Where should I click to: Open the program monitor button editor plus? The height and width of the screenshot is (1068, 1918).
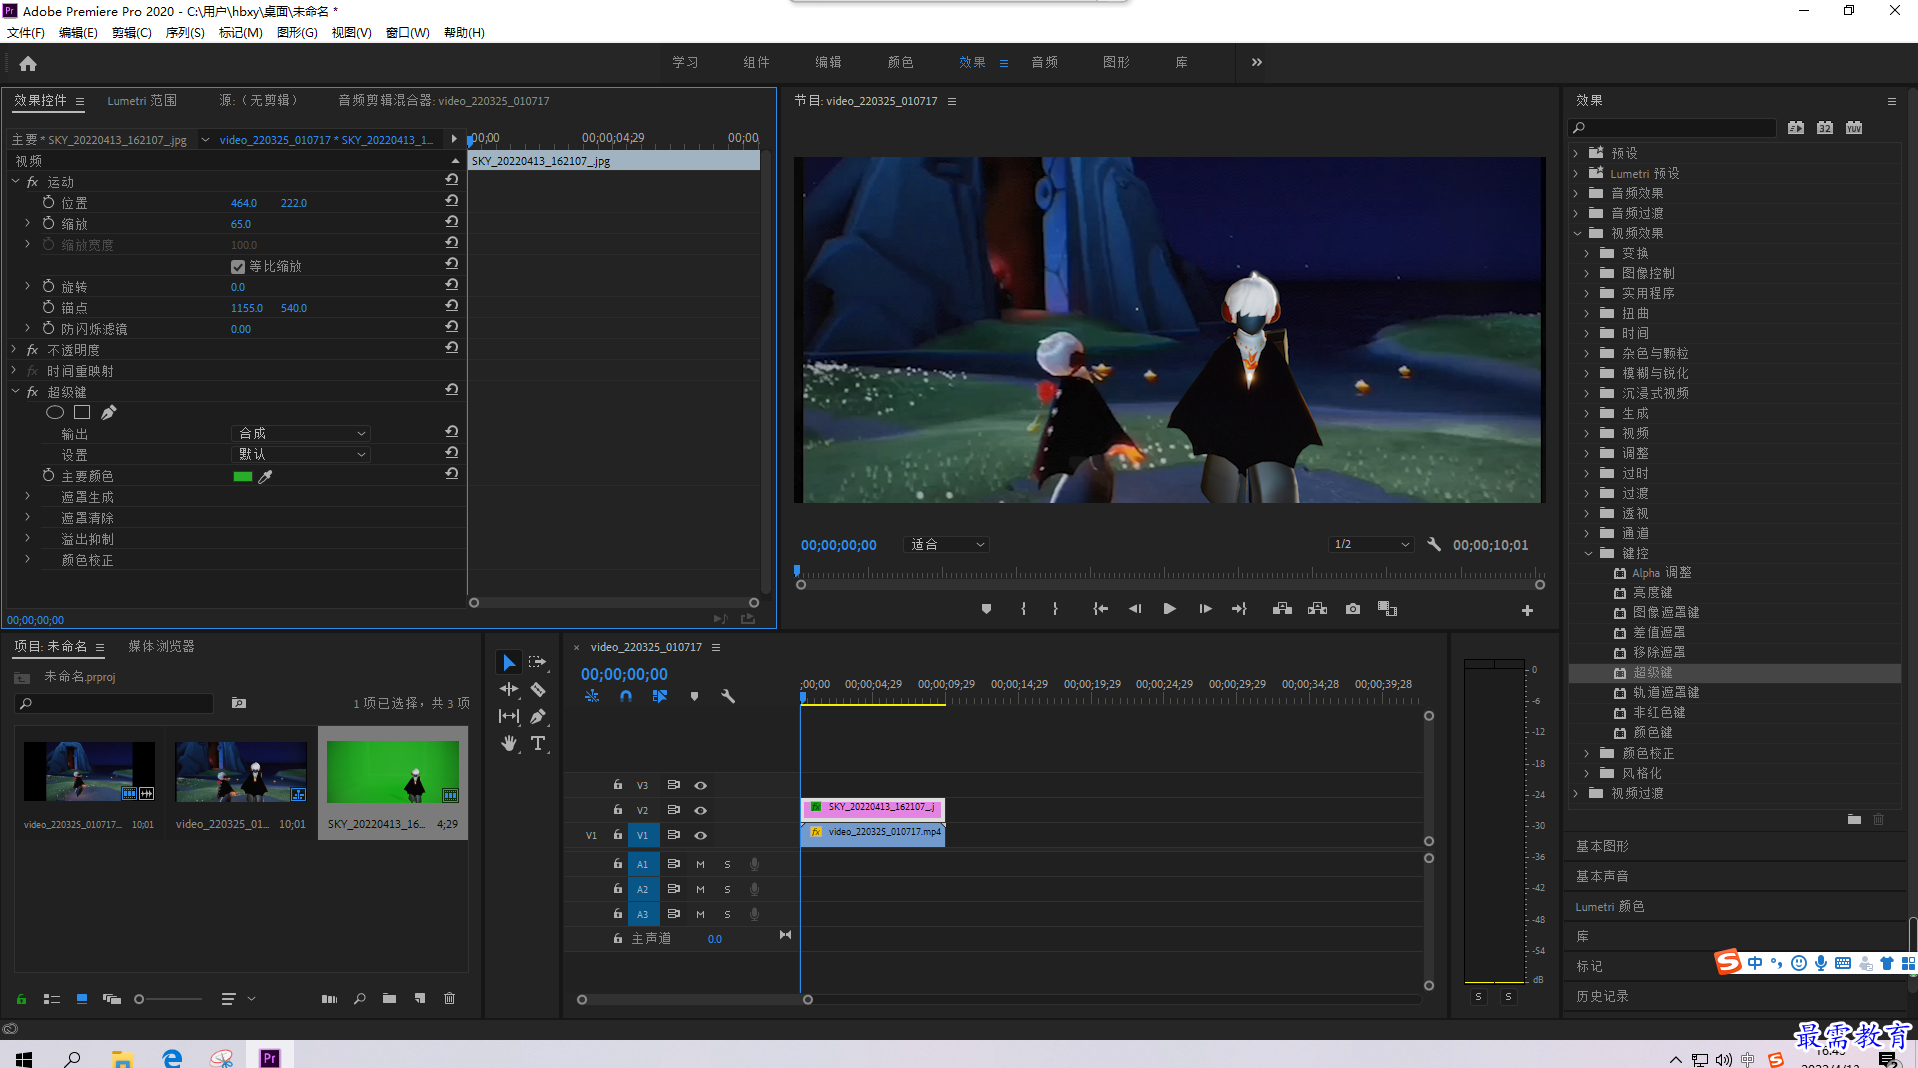click(1527, 610)
